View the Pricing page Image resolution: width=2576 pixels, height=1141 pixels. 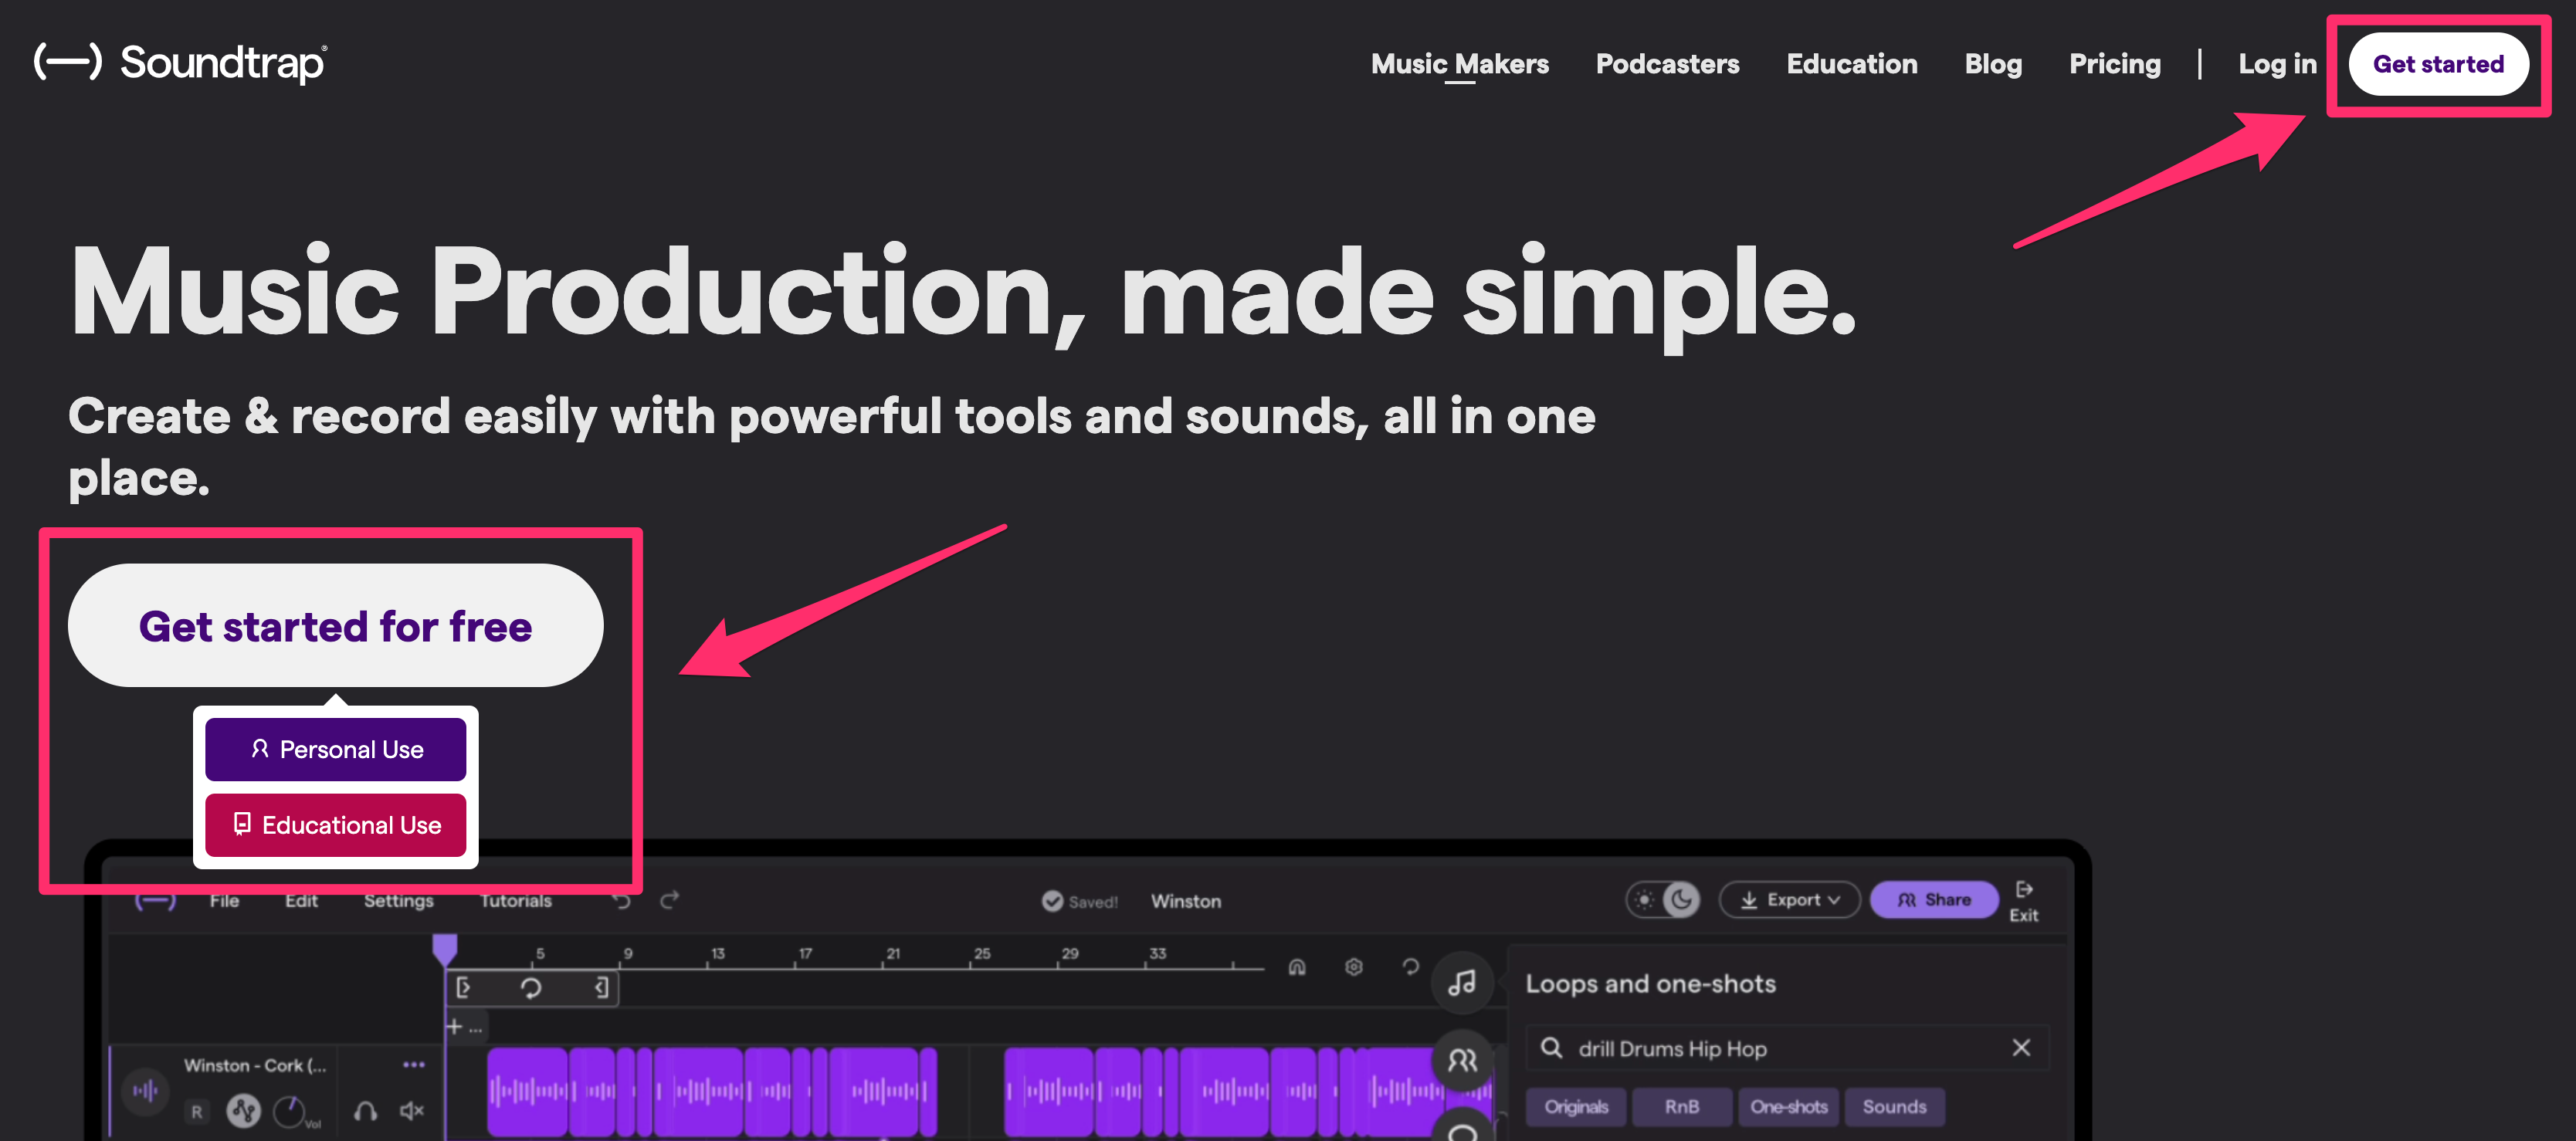coord(2114,64)
